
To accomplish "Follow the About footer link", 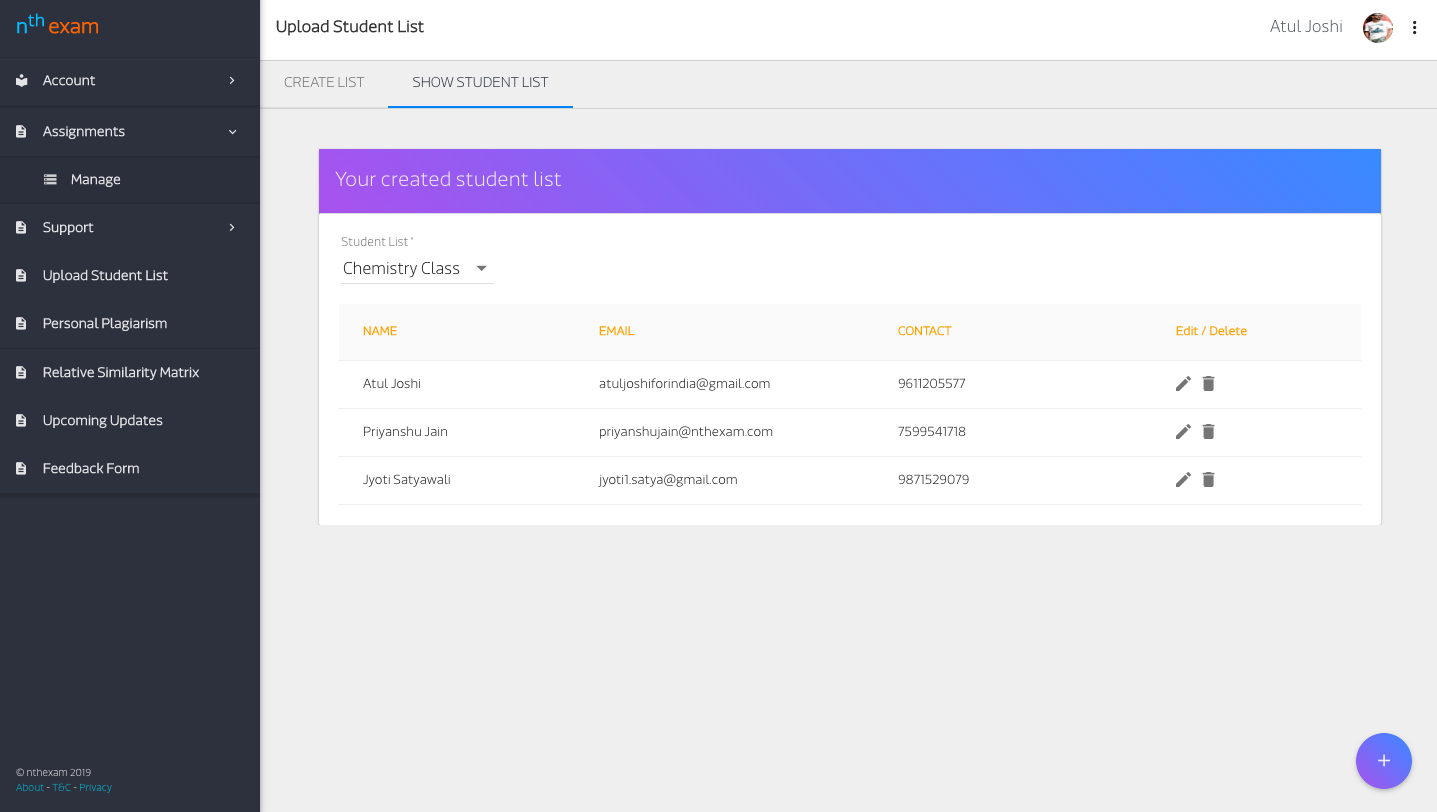I will coord(30,788).
